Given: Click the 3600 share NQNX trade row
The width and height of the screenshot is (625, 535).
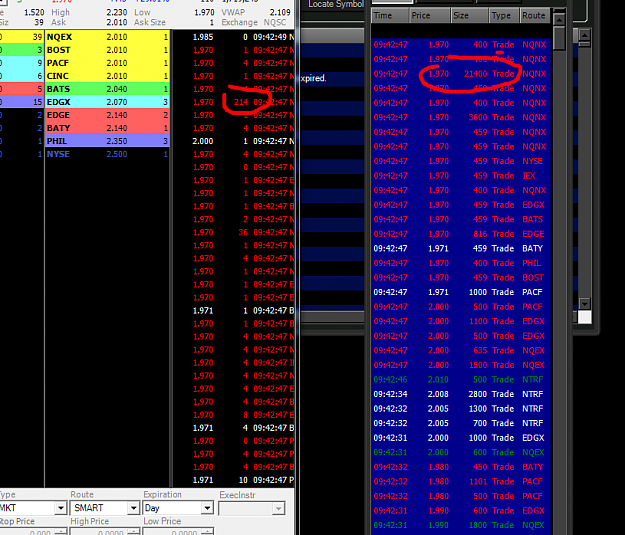Looking at the screenshot, I should click(x=461, y=118).
